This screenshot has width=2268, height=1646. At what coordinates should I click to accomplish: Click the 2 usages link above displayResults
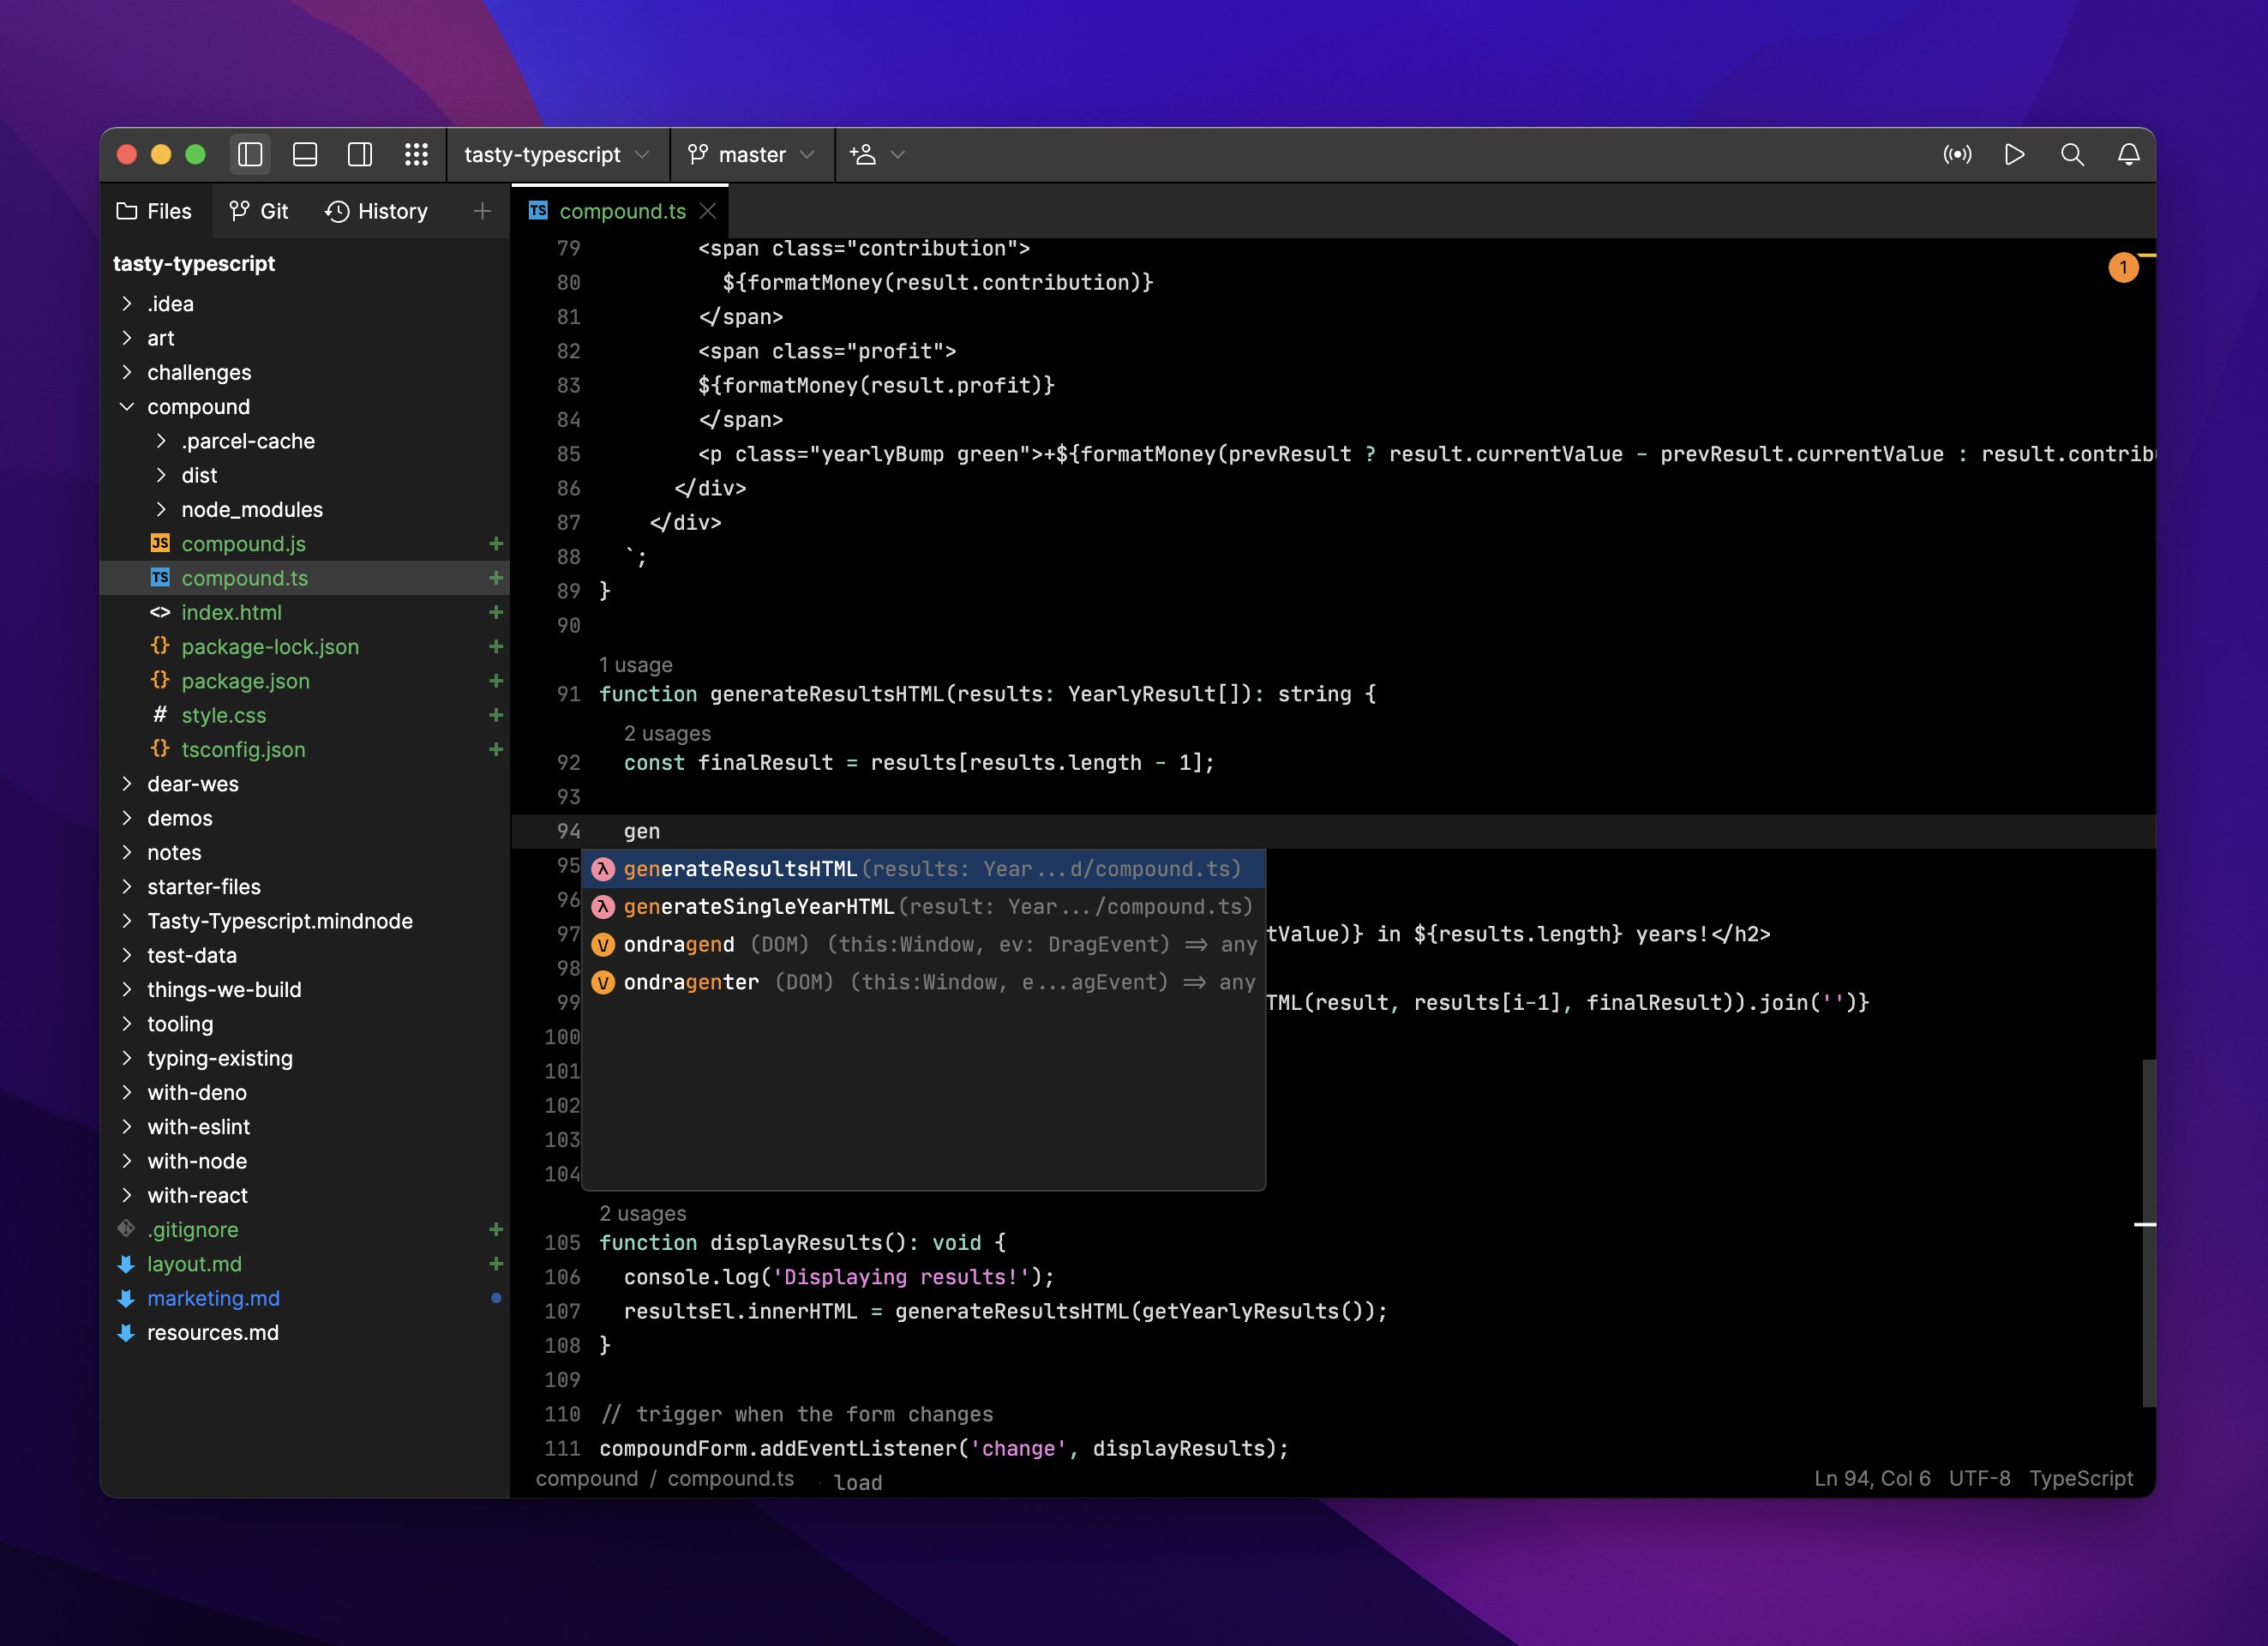point(643,1213)
